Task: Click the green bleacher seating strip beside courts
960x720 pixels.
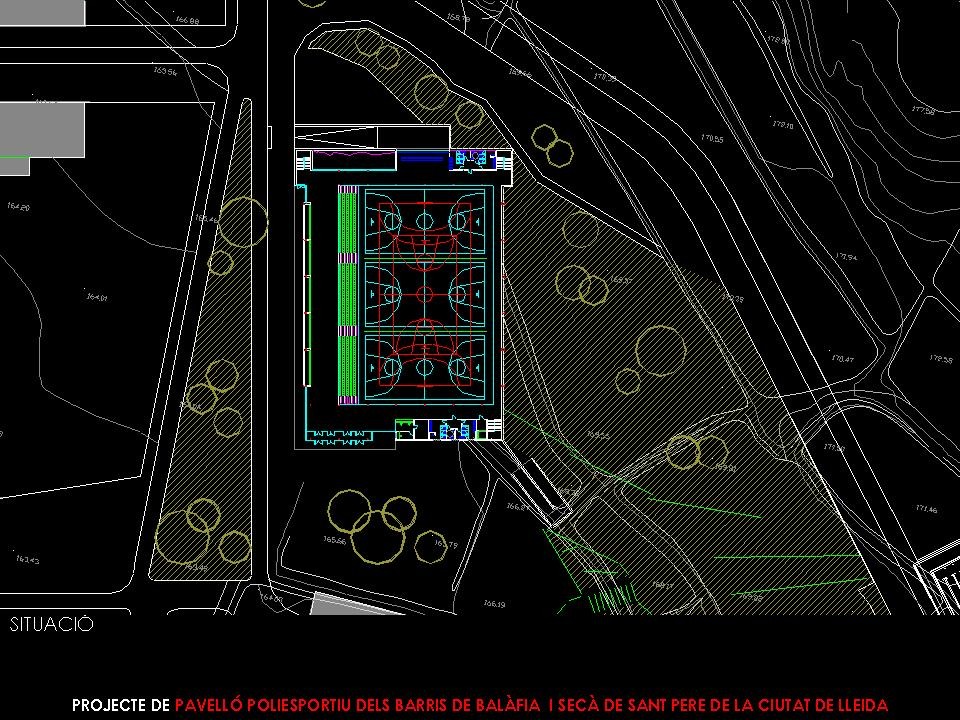Action: [347, 295]
